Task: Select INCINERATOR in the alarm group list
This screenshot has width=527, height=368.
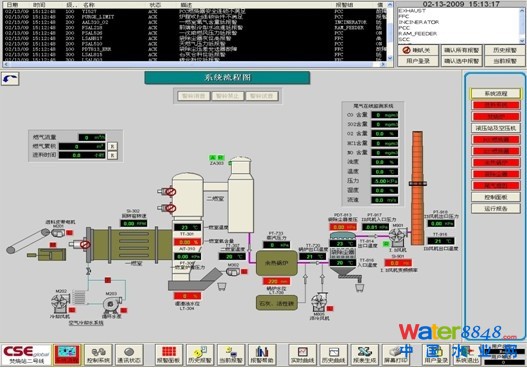Action: click(419, 22)
